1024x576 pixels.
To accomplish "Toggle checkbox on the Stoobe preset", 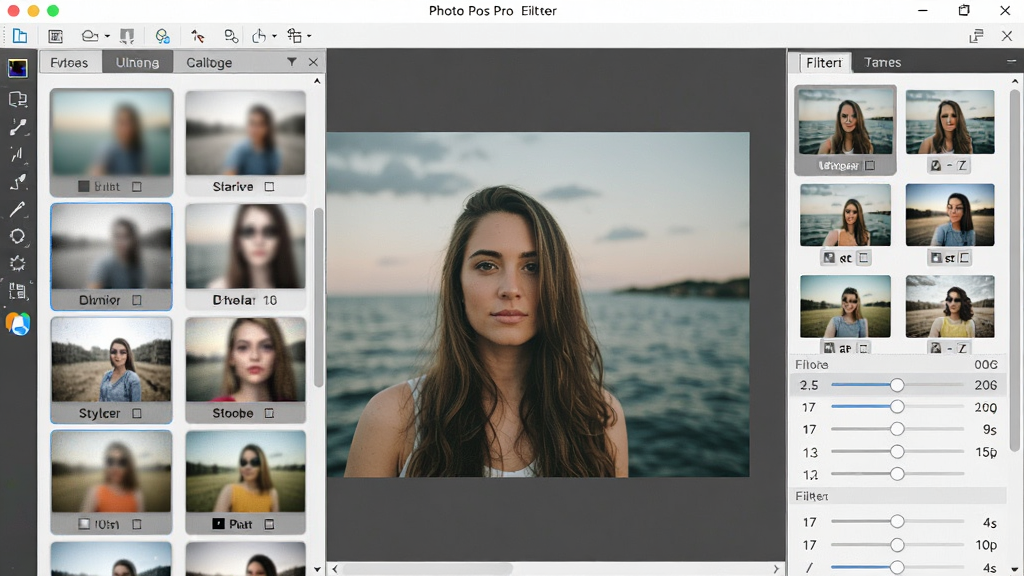I will pyautogui.click(x=269, y=413).
